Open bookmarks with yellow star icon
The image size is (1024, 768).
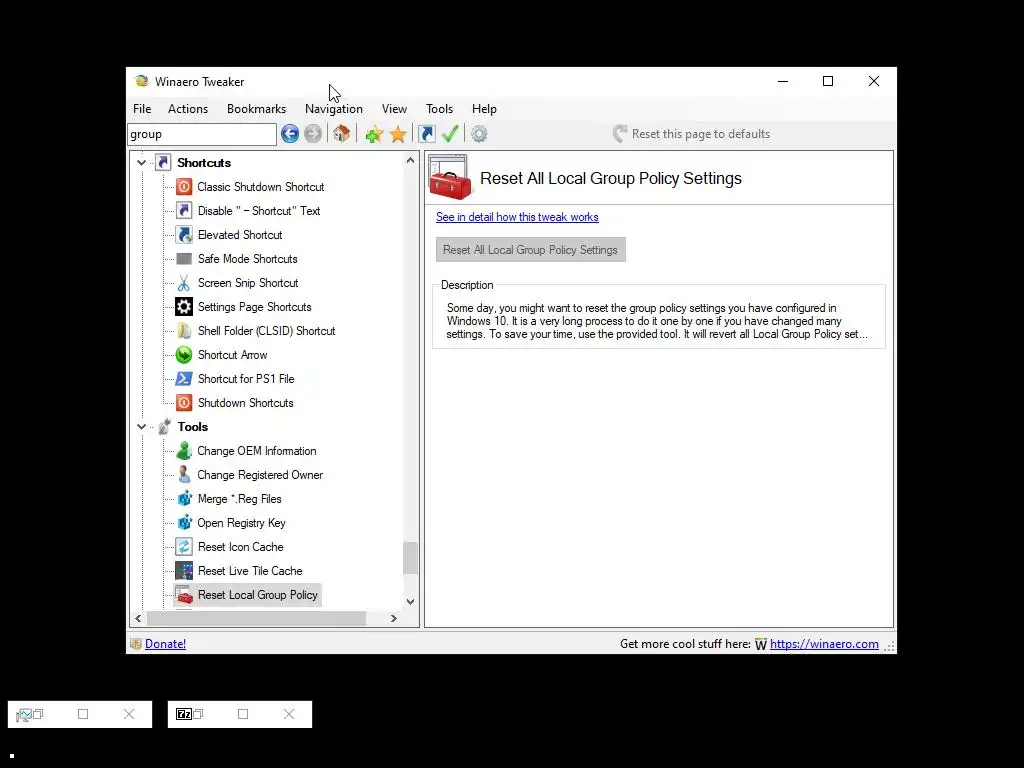point(398,135)
